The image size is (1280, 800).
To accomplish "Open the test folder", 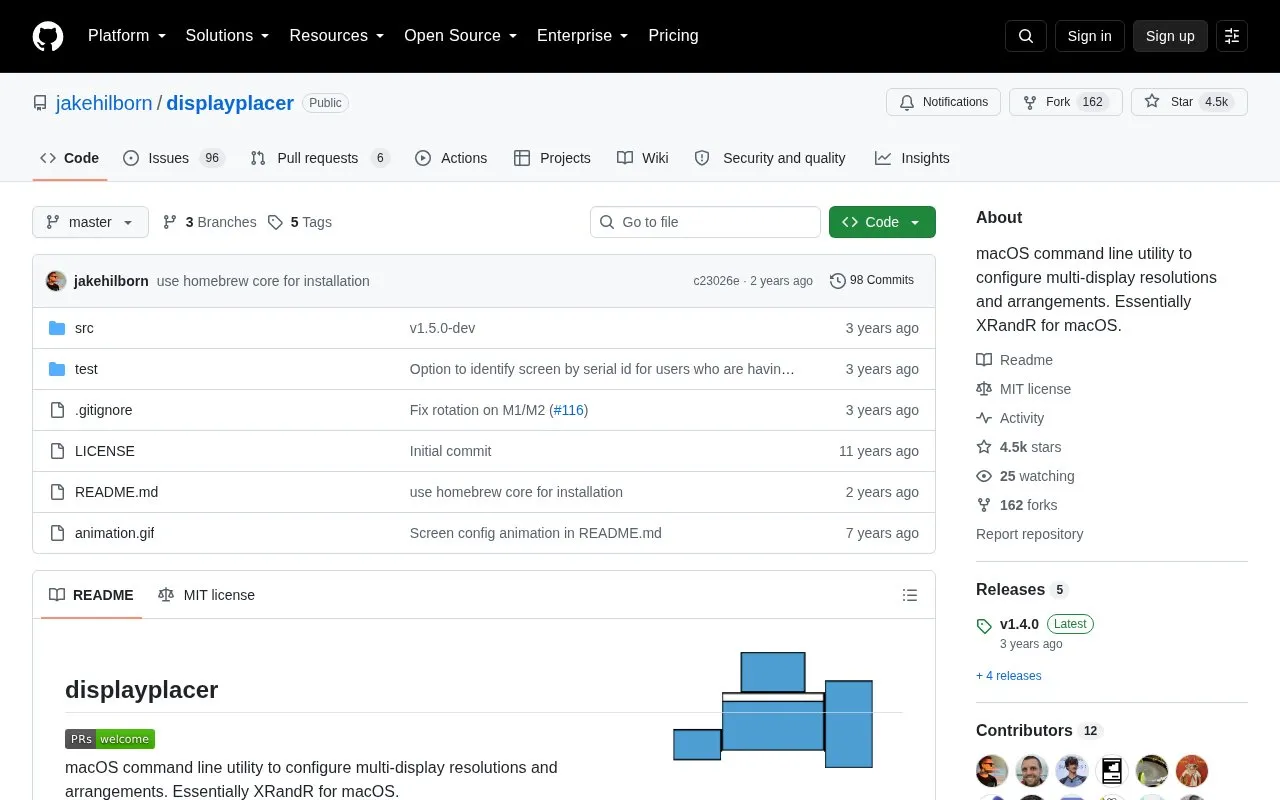I will [86, 369].
